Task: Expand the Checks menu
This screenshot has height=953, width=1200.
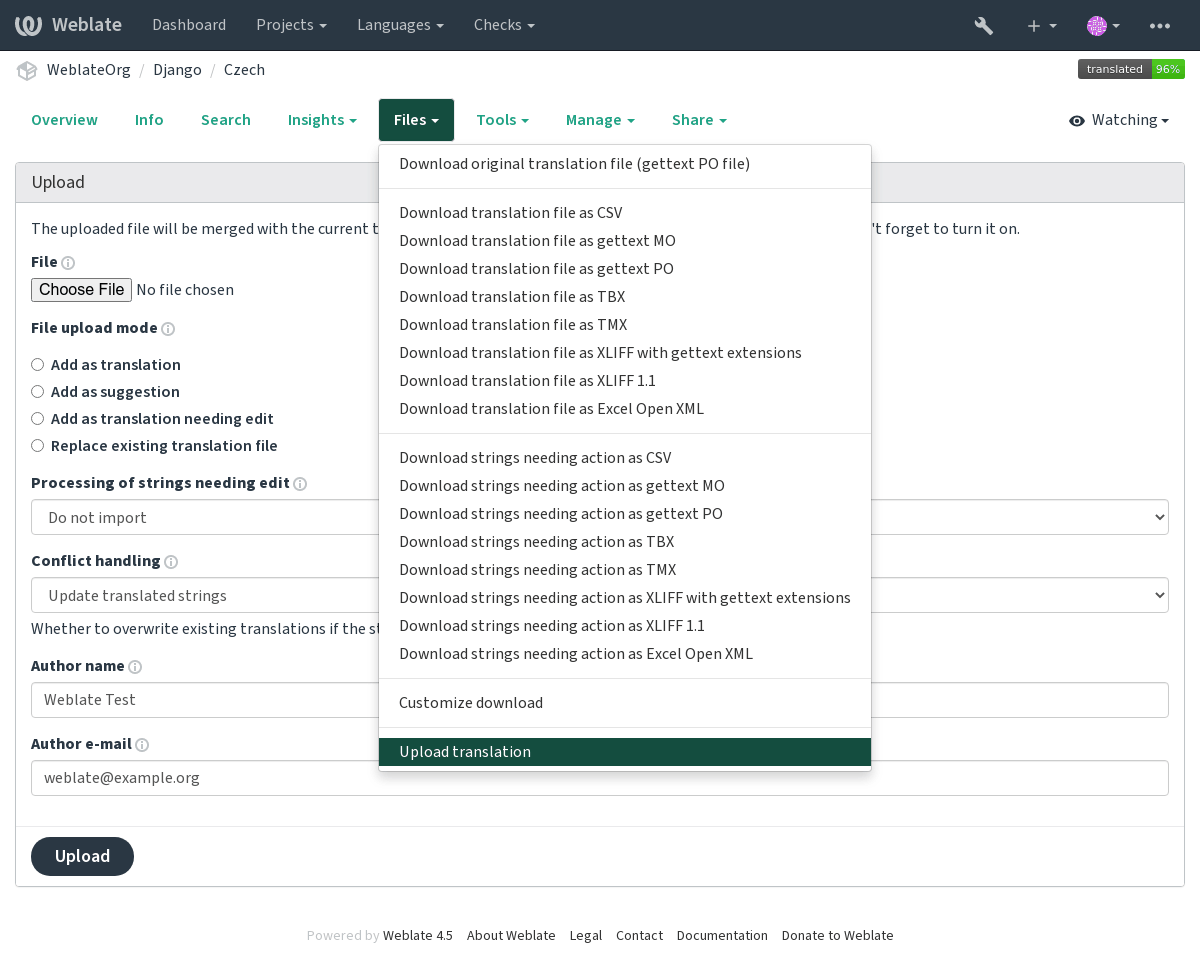Action: coord(504,25)
